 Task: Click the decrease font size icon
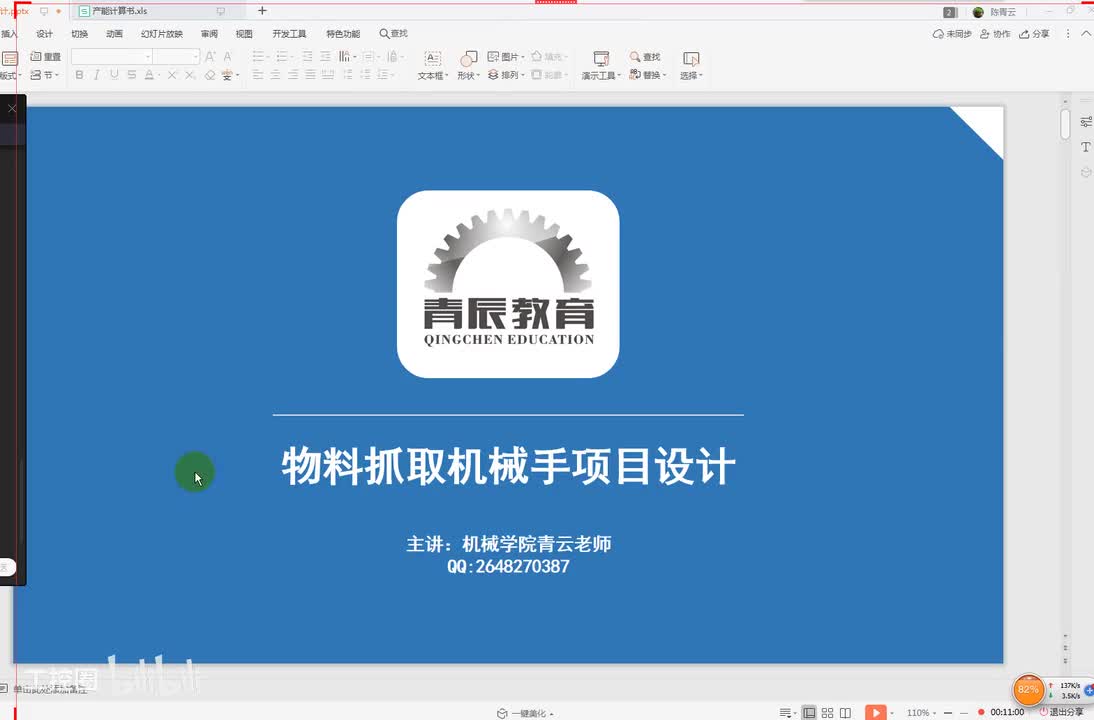coord(227,57)
